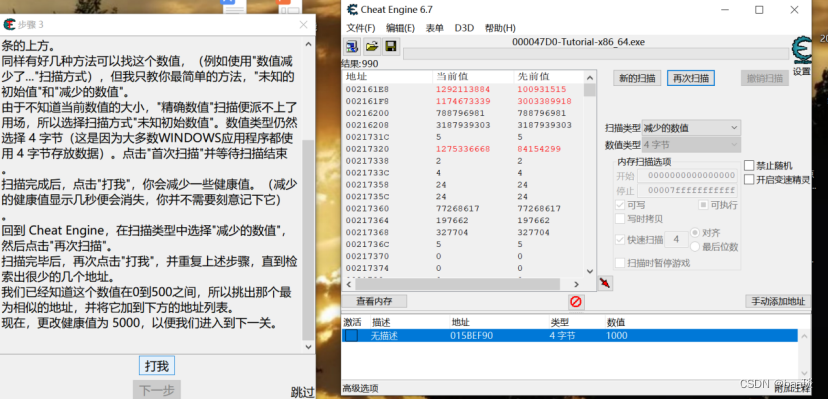Click the 下一步 button in tutorial
This screenshot has height=399, width=829.
pos(156,390)
